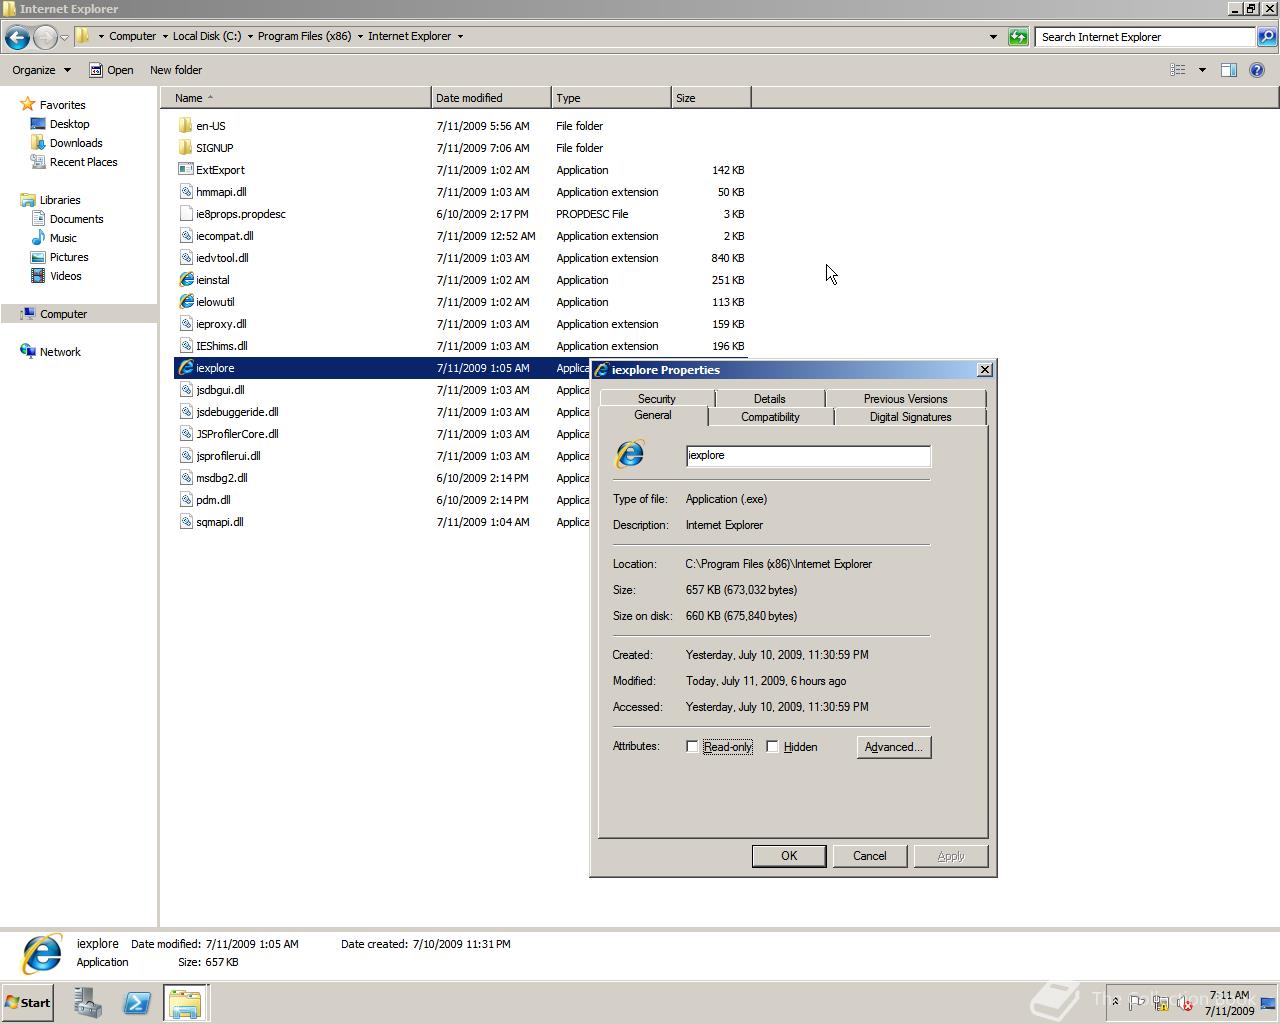Expand the view options dropdown arrow
Image resolution: width=1280 pixels, height=1024 pixels.
click(1202, 70)
